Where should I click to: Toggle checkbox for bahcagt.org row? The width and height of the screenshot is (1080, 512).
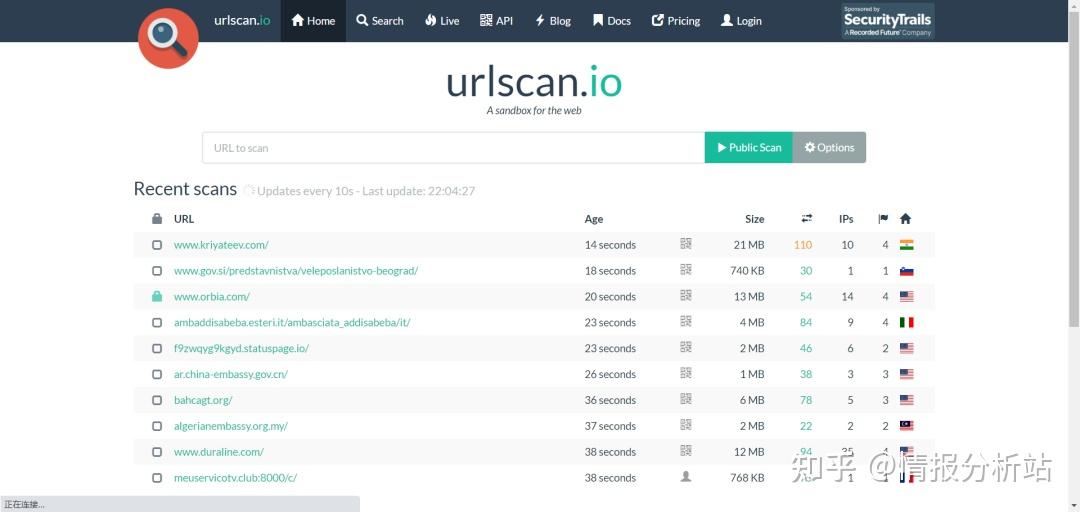tap(157, 400)
